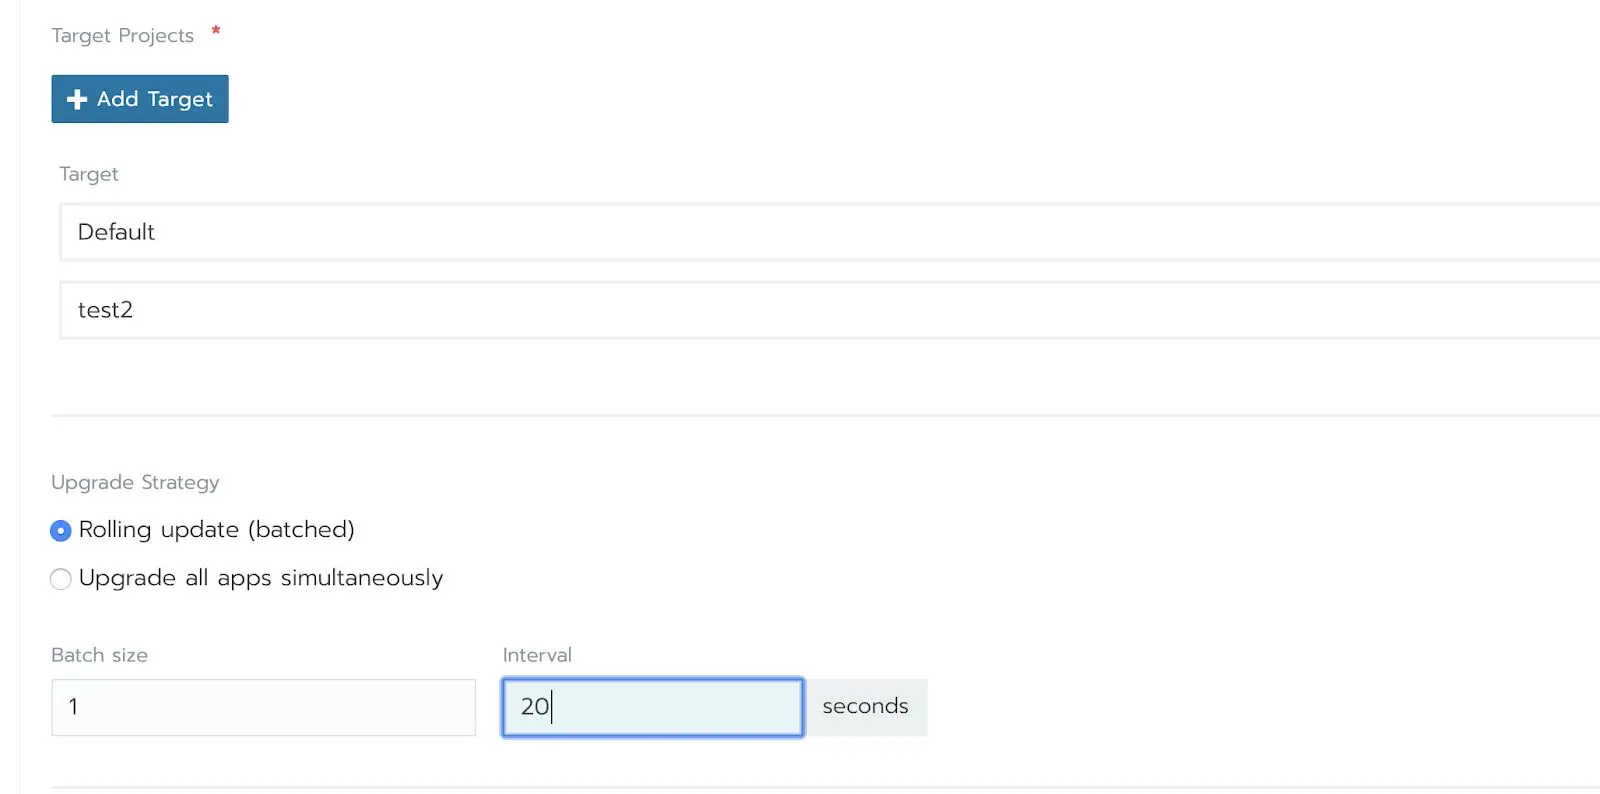This screenshot has width=1600, height=794.
Task: Click the Rolling update (batched) label text
Action: [216, 529]
